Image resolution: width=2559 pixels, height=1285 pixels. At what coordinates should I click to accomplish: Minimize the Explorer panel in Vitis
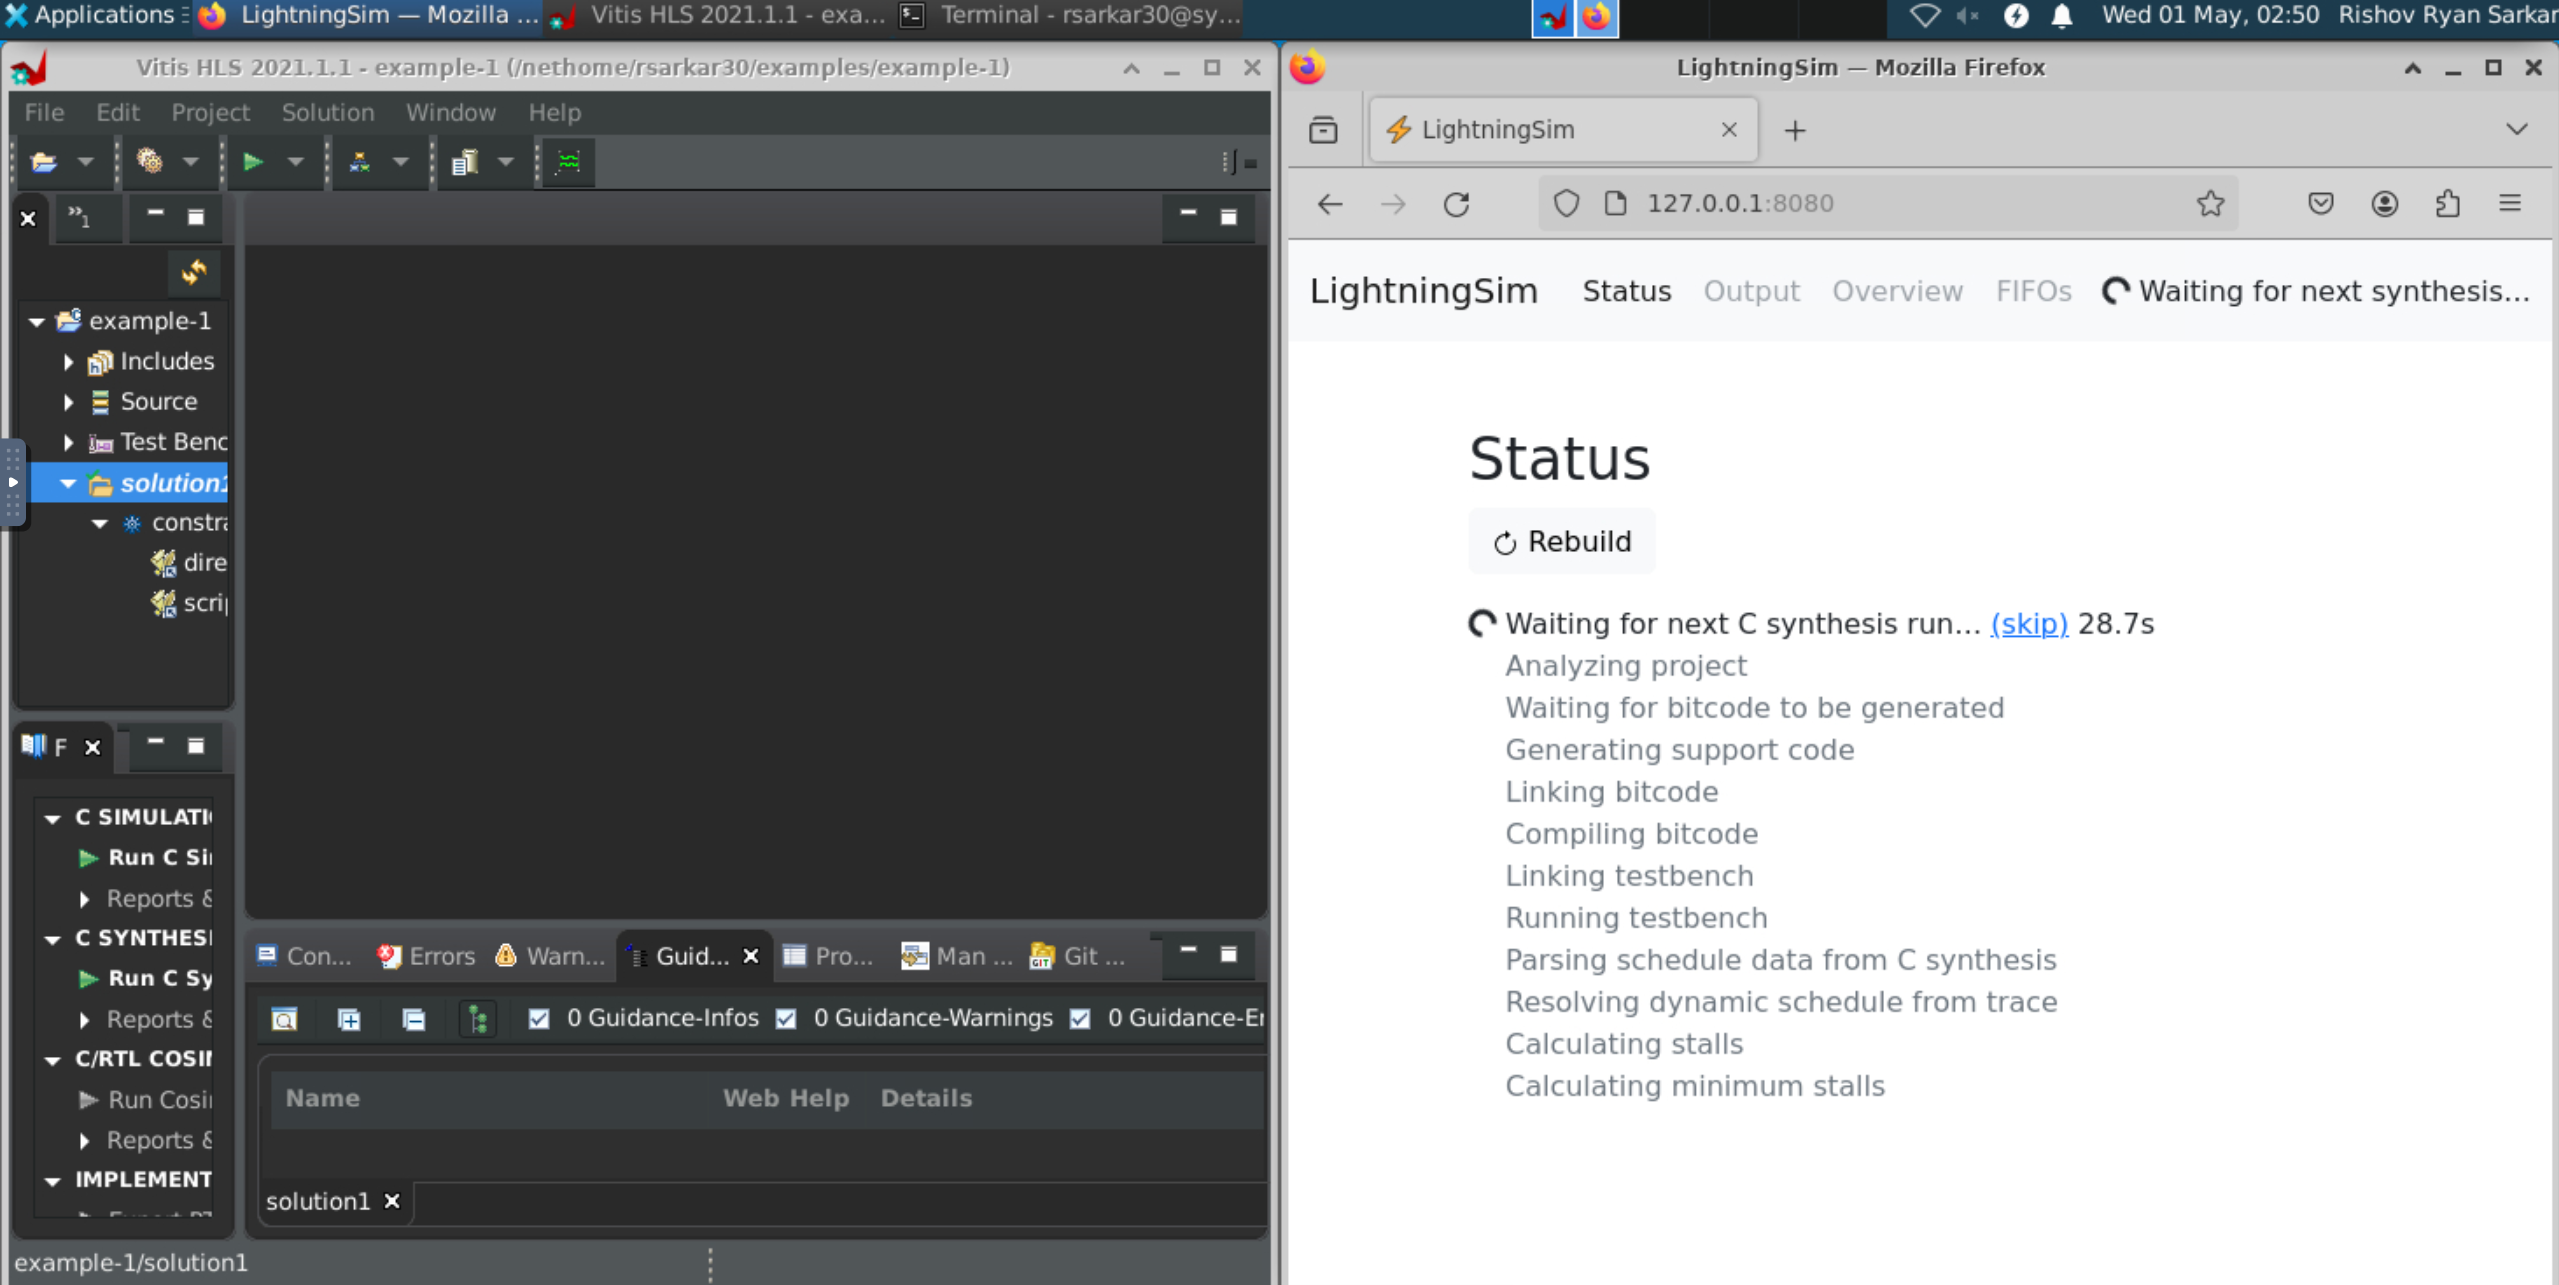[155, 215]
